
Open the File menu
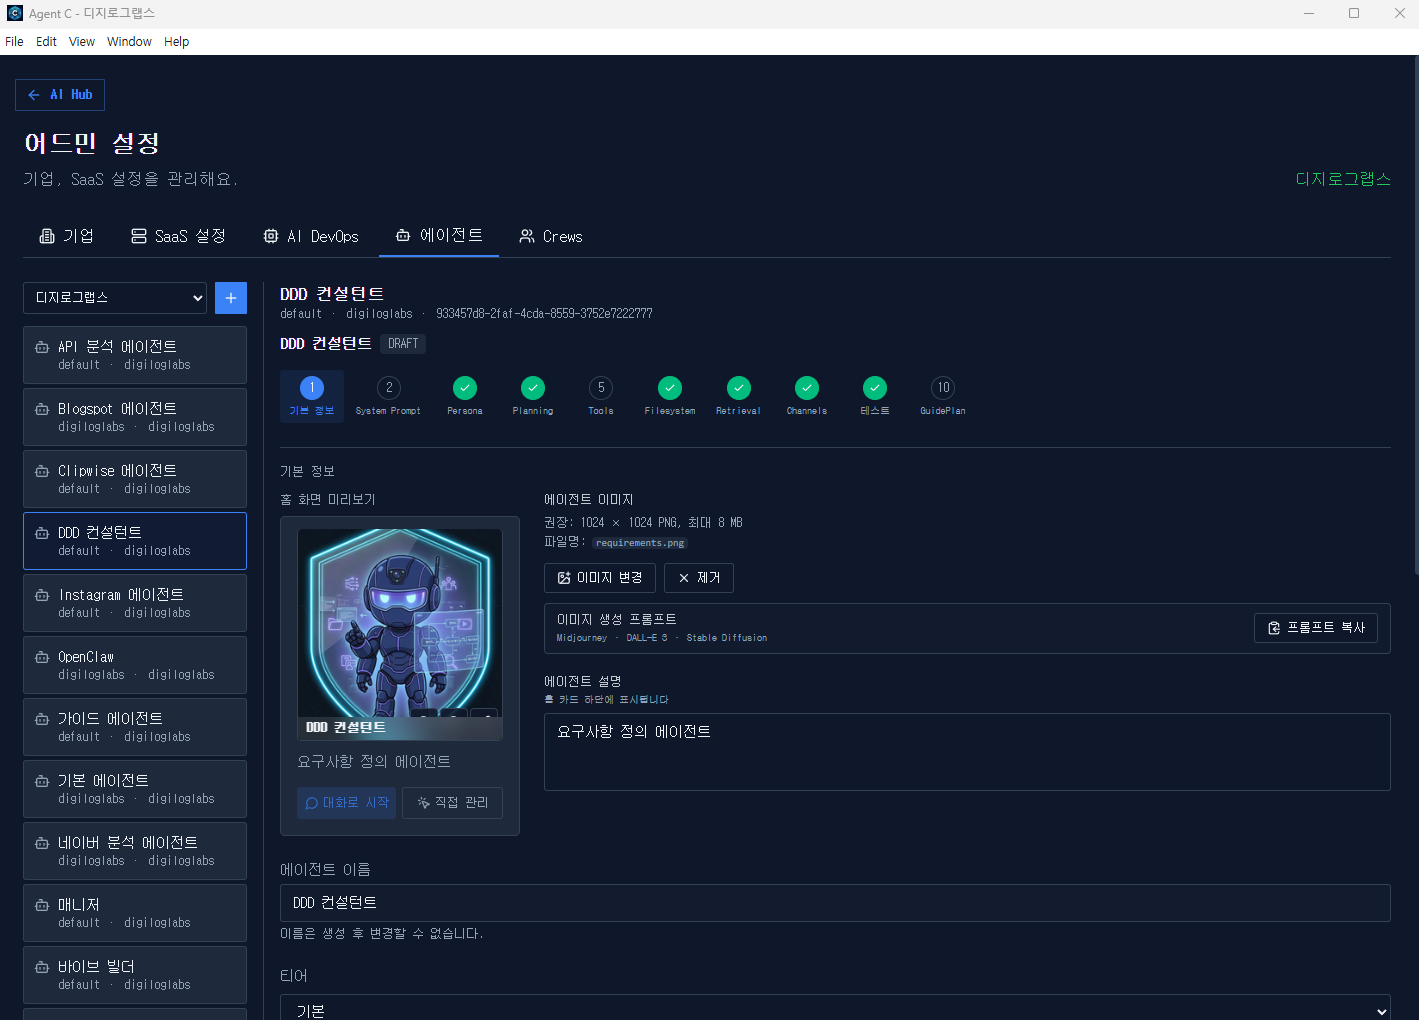14,42
